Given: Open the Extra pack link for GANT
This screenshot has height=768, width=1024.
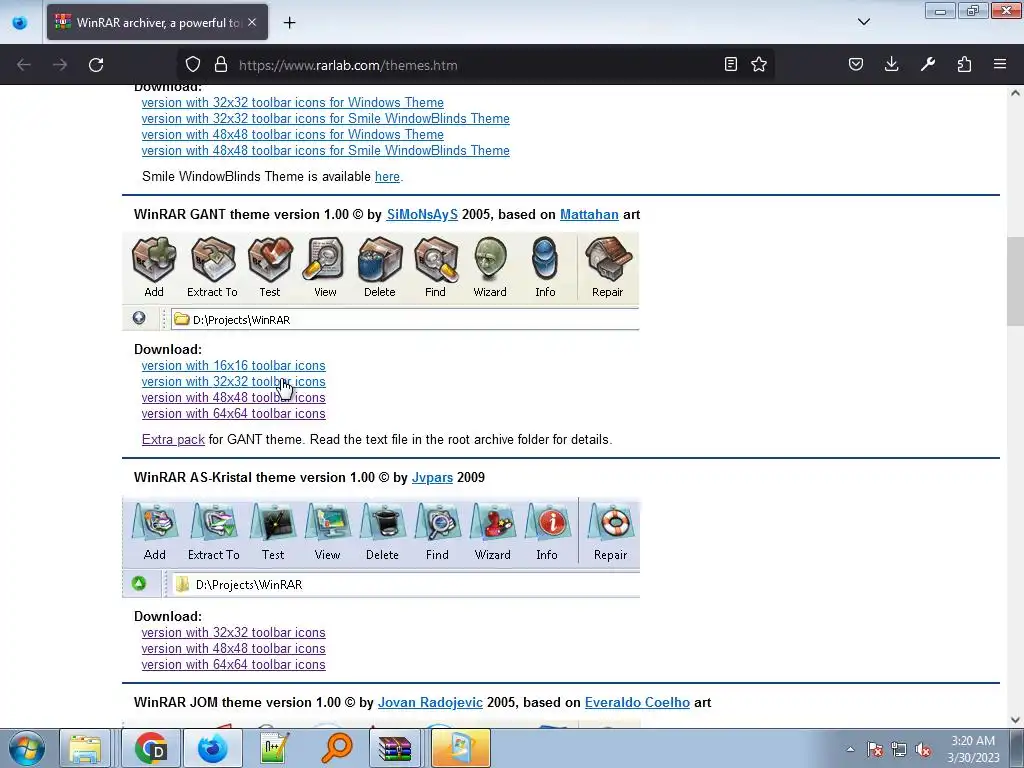Looking at the screenshot, I should [x=173, y=440].
